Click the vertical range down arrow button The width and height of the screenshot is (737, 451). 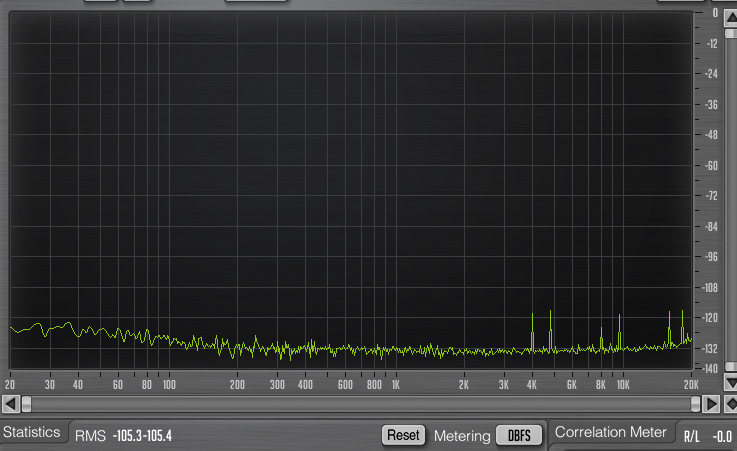click(x=731, y=382)
